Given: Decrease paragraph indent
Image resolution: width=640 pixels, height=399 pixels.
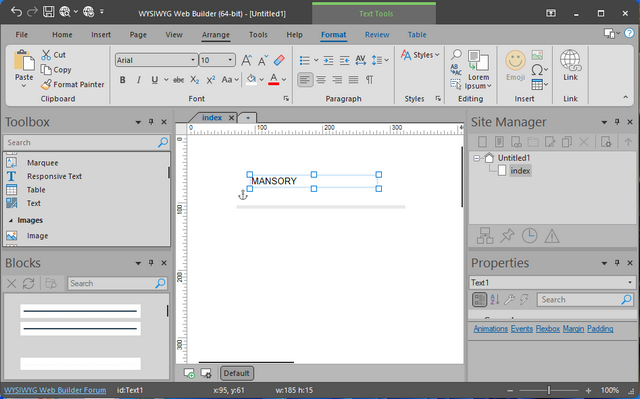Looking at the screenshot, I should click(x=344, y=60).
